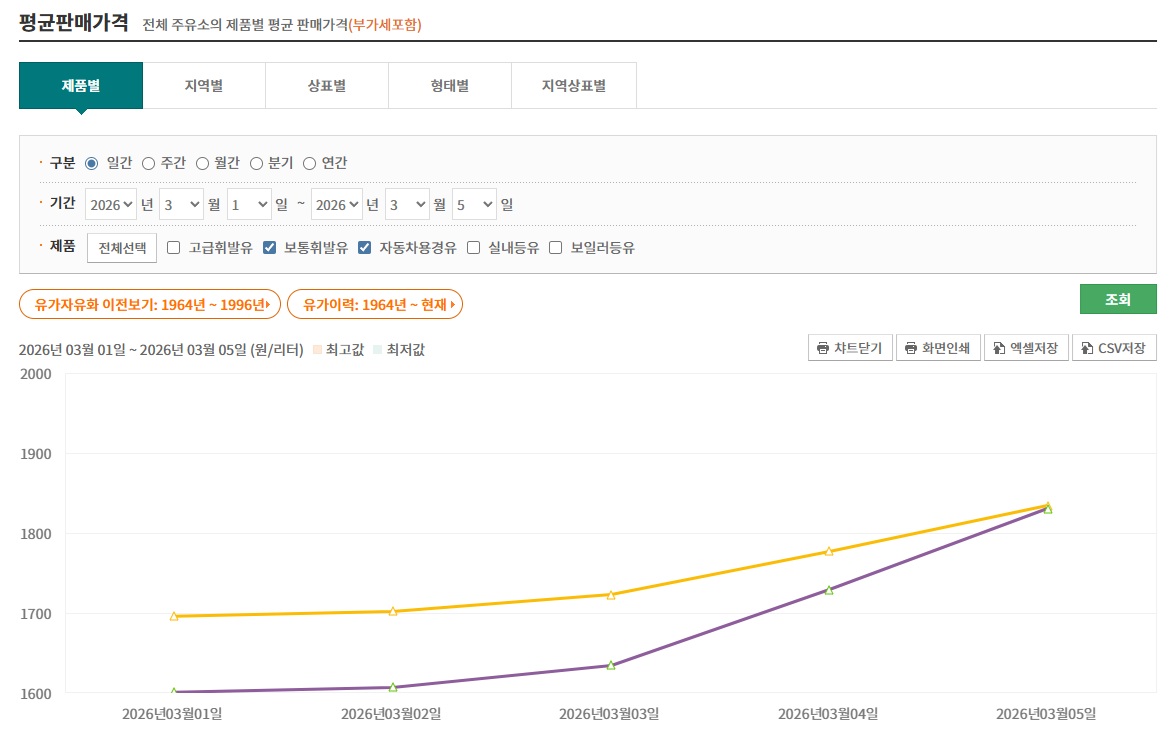Open the 지역별 tab
This screenshot has width=1172, height=730.
point(204,86)
